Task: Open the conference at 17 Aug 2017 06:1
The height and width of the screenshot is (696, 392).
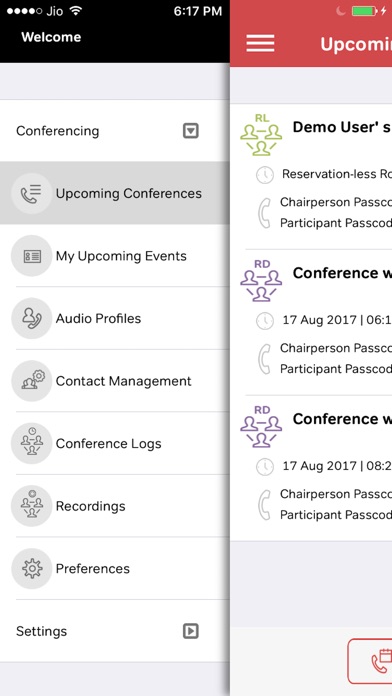Action: (x=311, y=322)
